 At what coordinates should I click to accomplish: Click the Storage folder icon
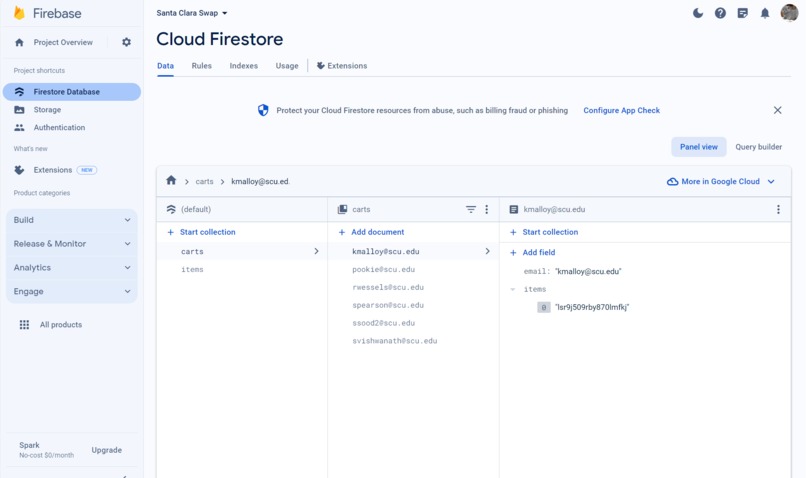[x=20, y=109]
